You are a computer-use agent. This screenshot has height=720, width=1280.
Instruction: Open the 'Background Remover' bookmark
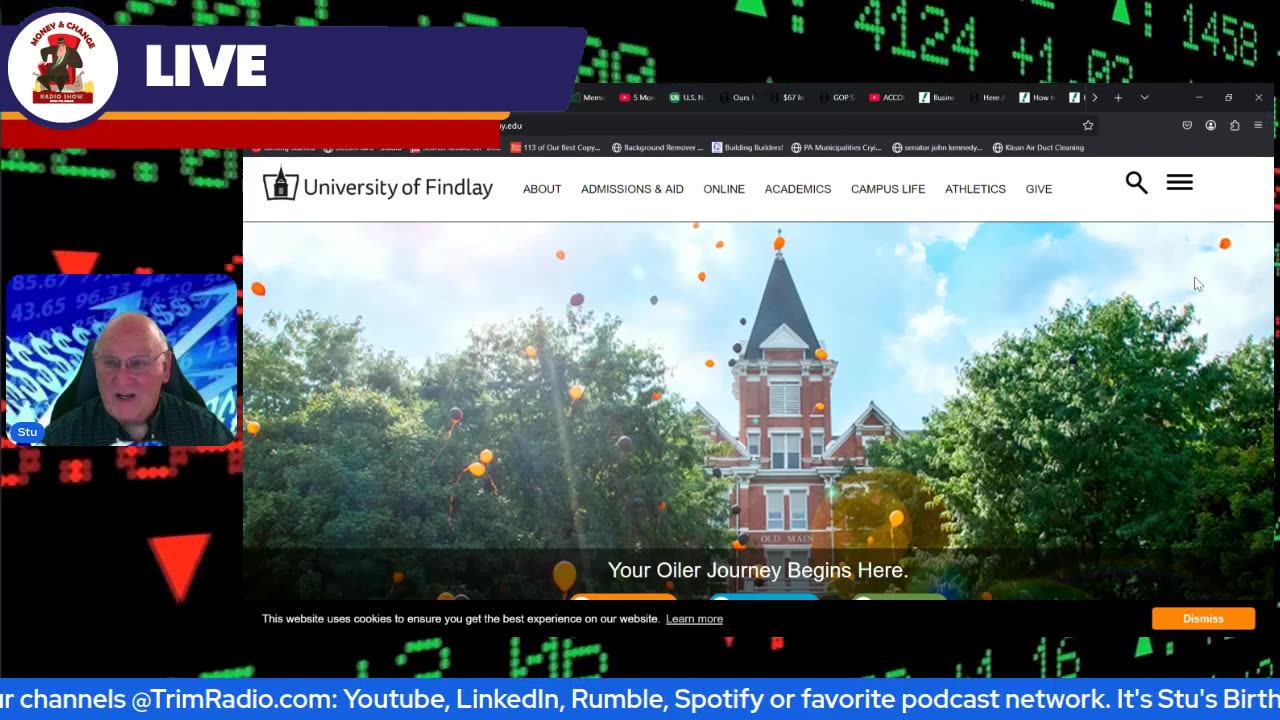coord(657,147)
